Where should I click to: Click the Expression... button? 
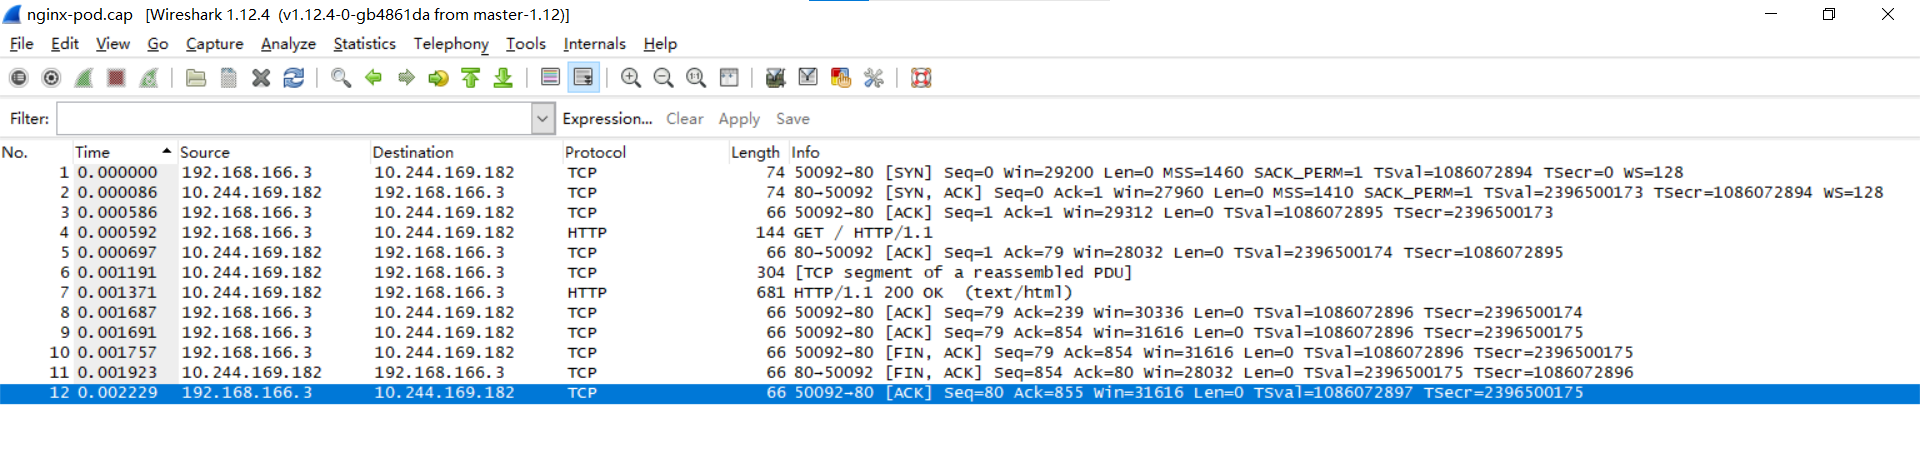click(x=607, y=119)
